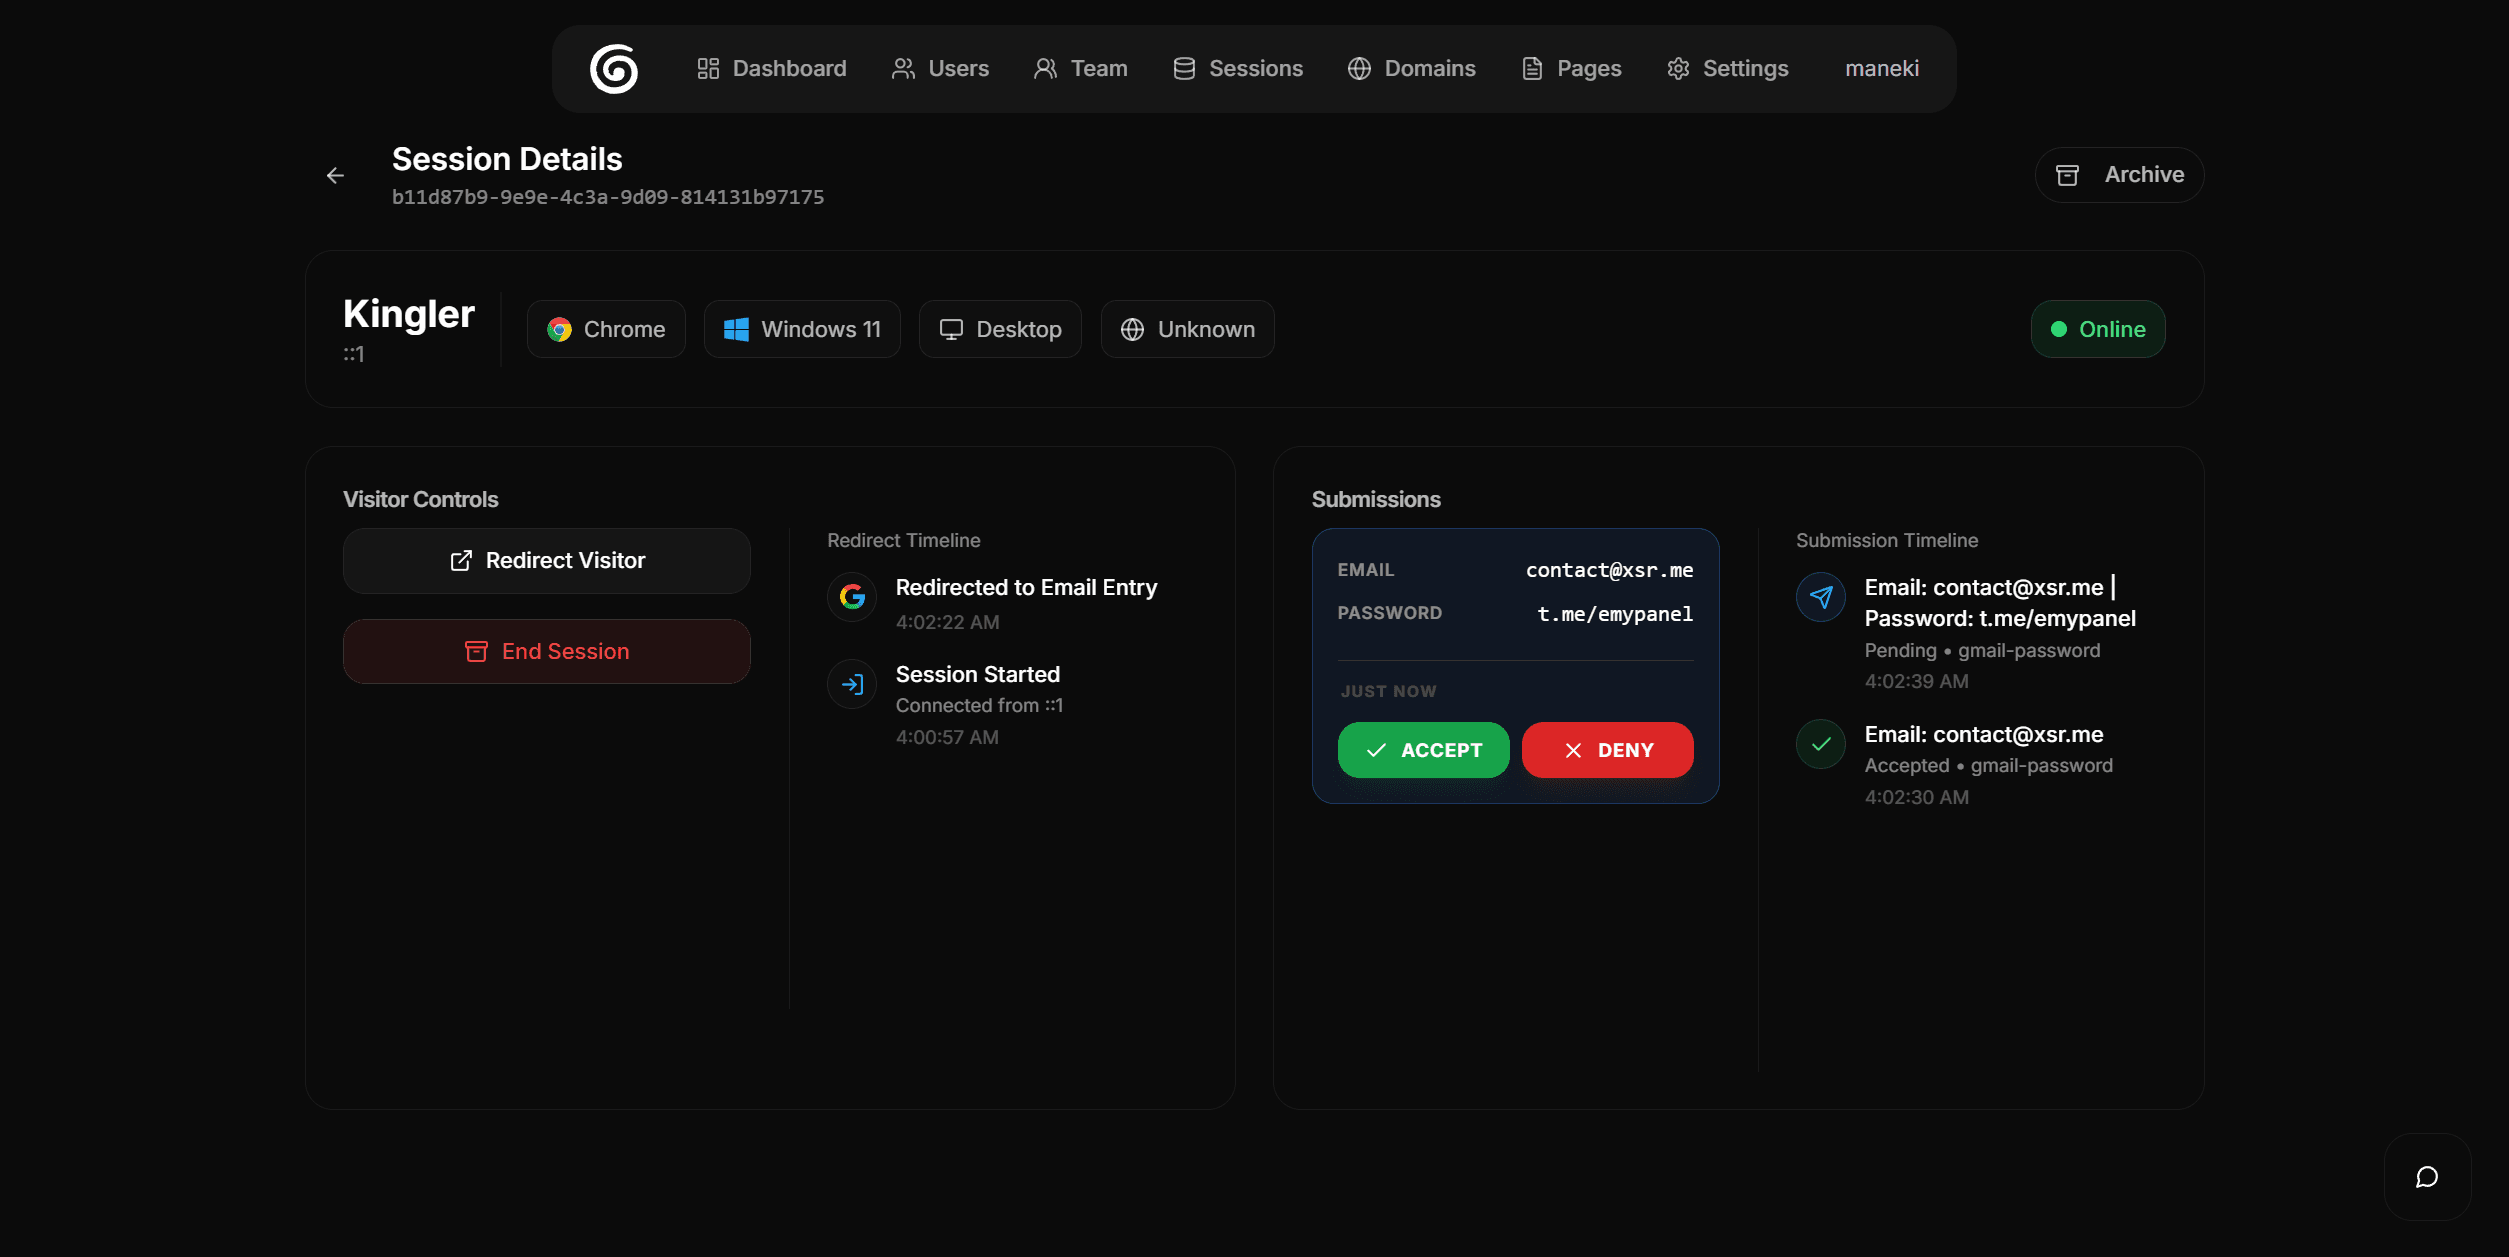The height and width of the screenshot is (1257, 2509).
Task: Open the chat bubble widget
Action: 2426,1177
